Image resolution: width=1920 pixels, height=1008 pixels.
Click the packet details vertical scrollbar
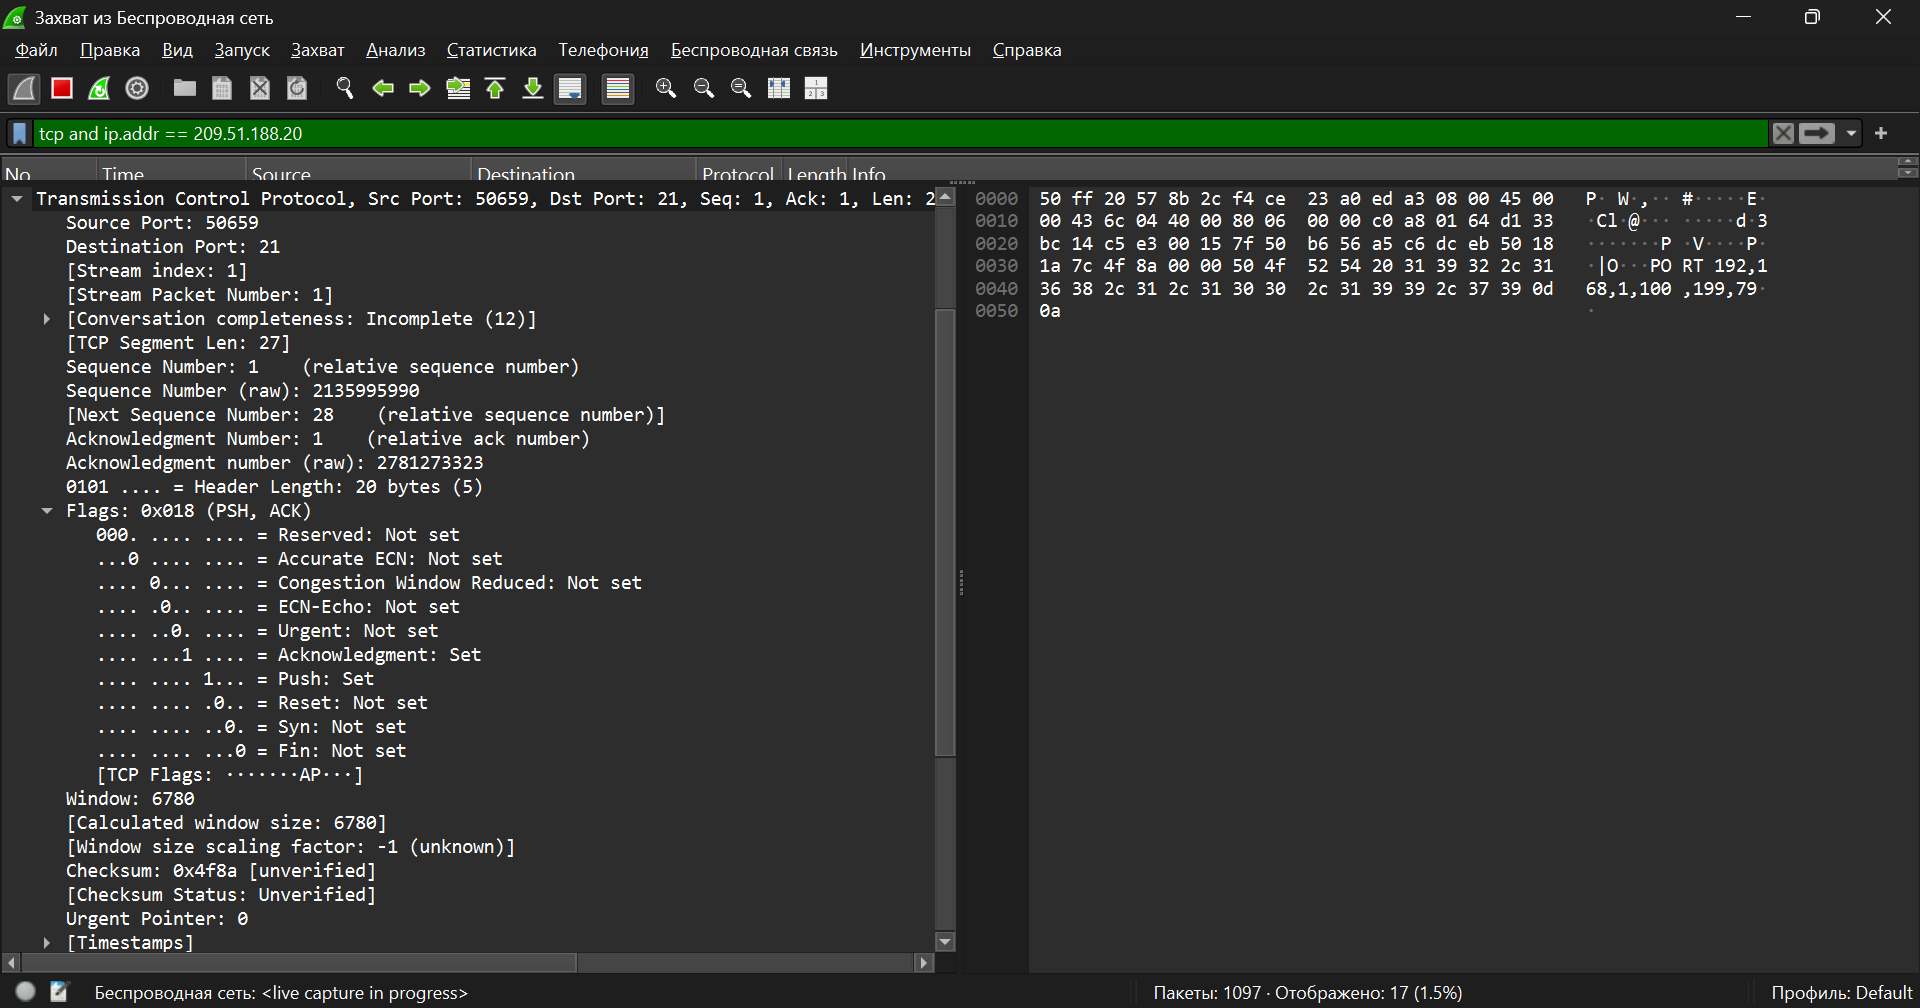coord(945,530)
